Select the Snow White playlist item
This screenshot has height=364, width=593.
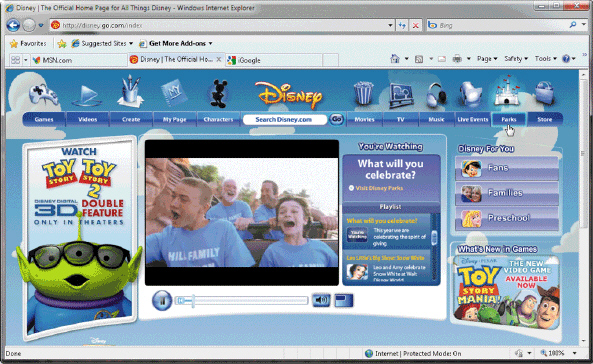pos(388,268)
